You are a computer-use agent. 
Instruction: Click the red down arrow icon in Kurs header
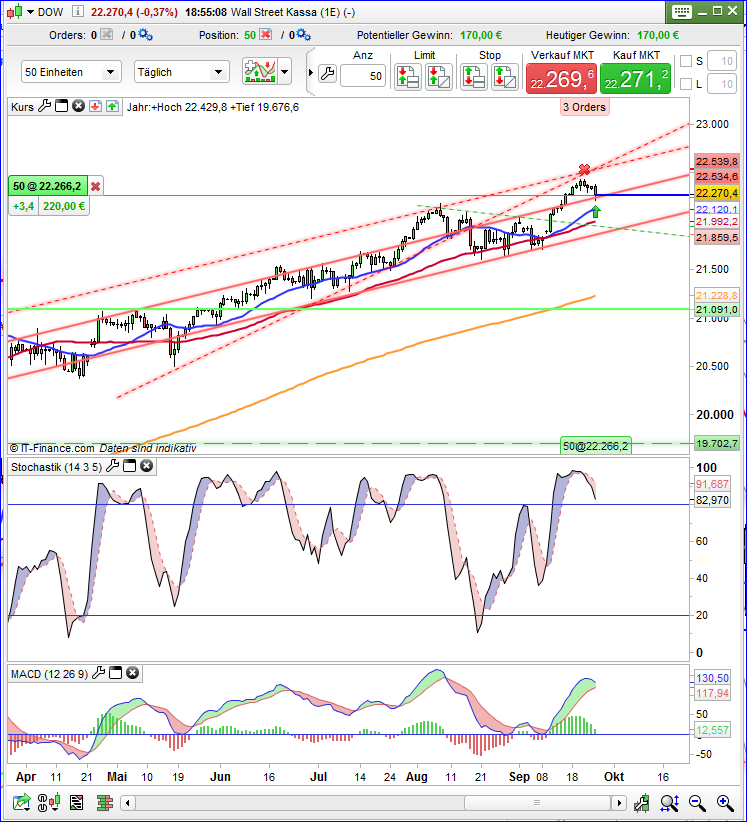pyautogui.click(x=95, y=106)
